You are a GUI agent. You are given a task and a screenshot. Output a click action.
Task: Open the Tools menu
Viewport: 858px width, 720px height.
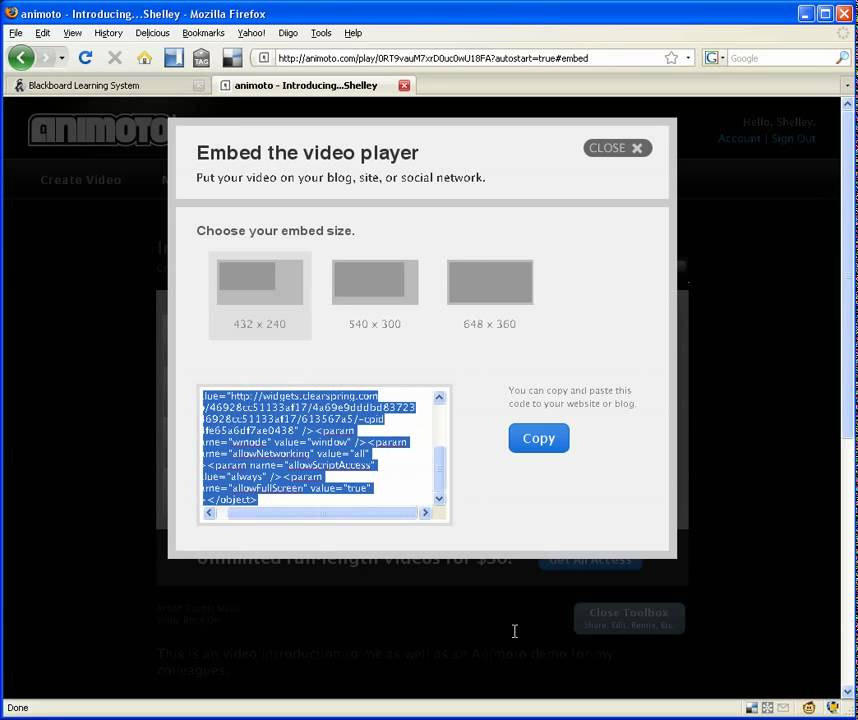[321, 33]
